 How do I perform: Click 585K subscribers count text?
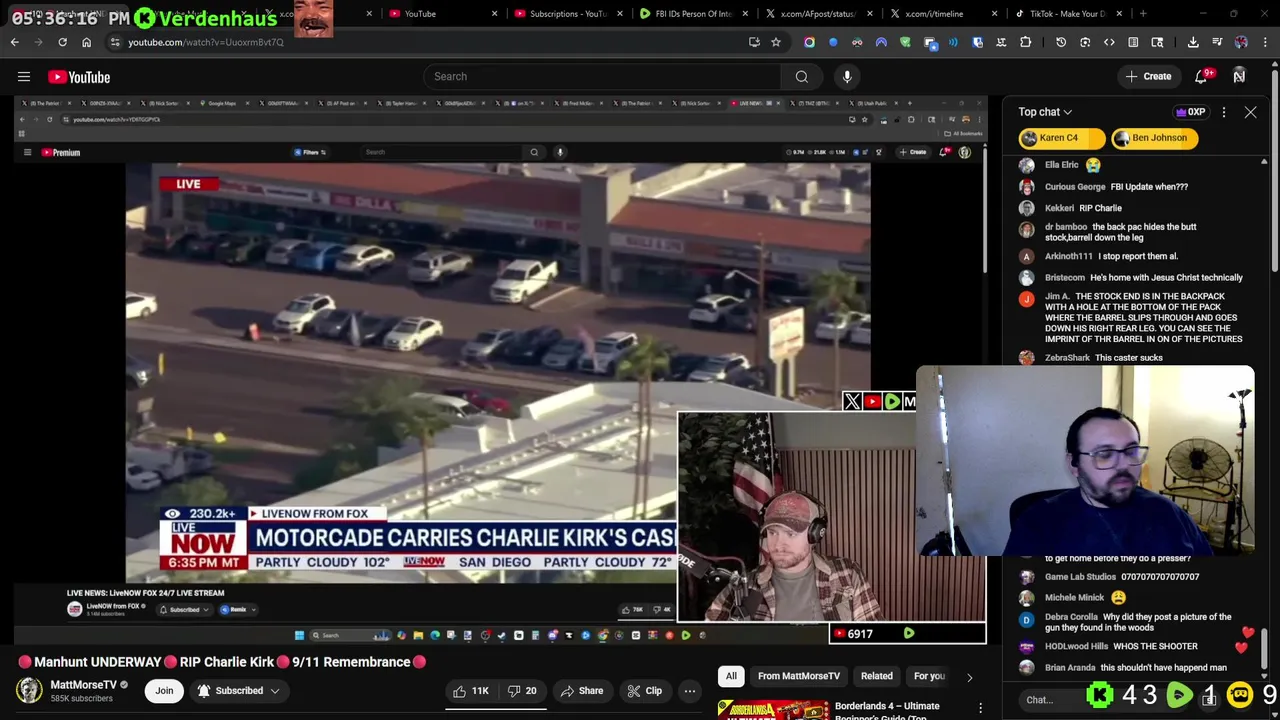click(x=81, y=698)
